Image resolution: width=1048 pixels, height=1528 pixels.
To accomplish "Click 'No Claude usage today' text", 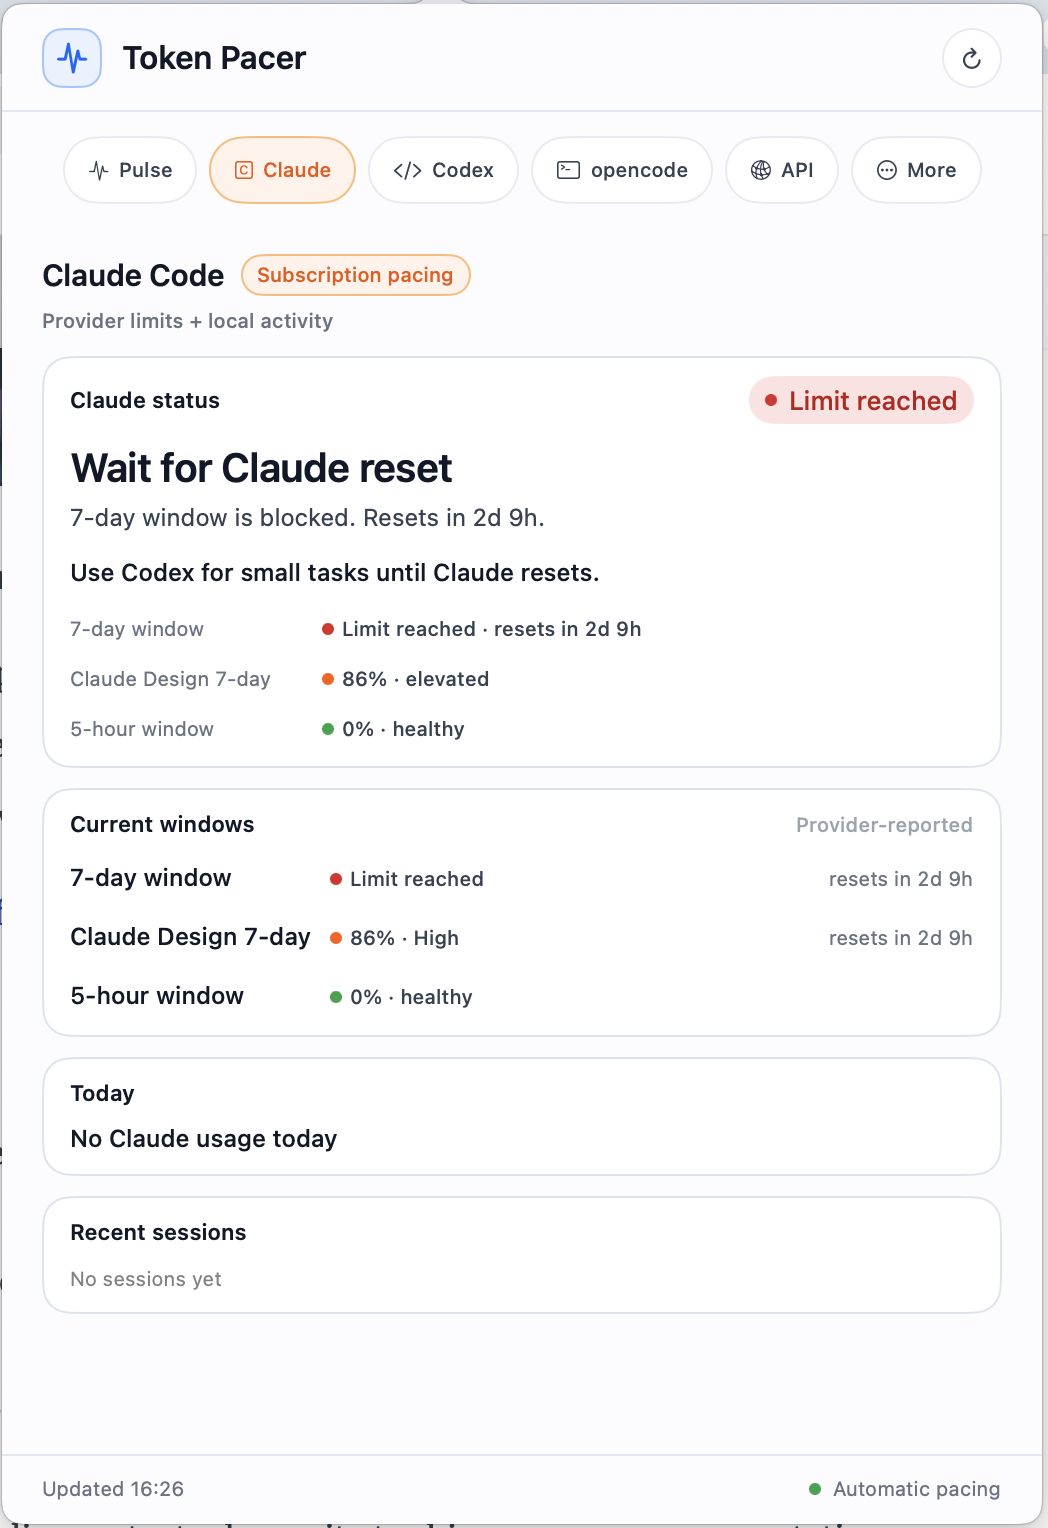I will [204, 1139].
